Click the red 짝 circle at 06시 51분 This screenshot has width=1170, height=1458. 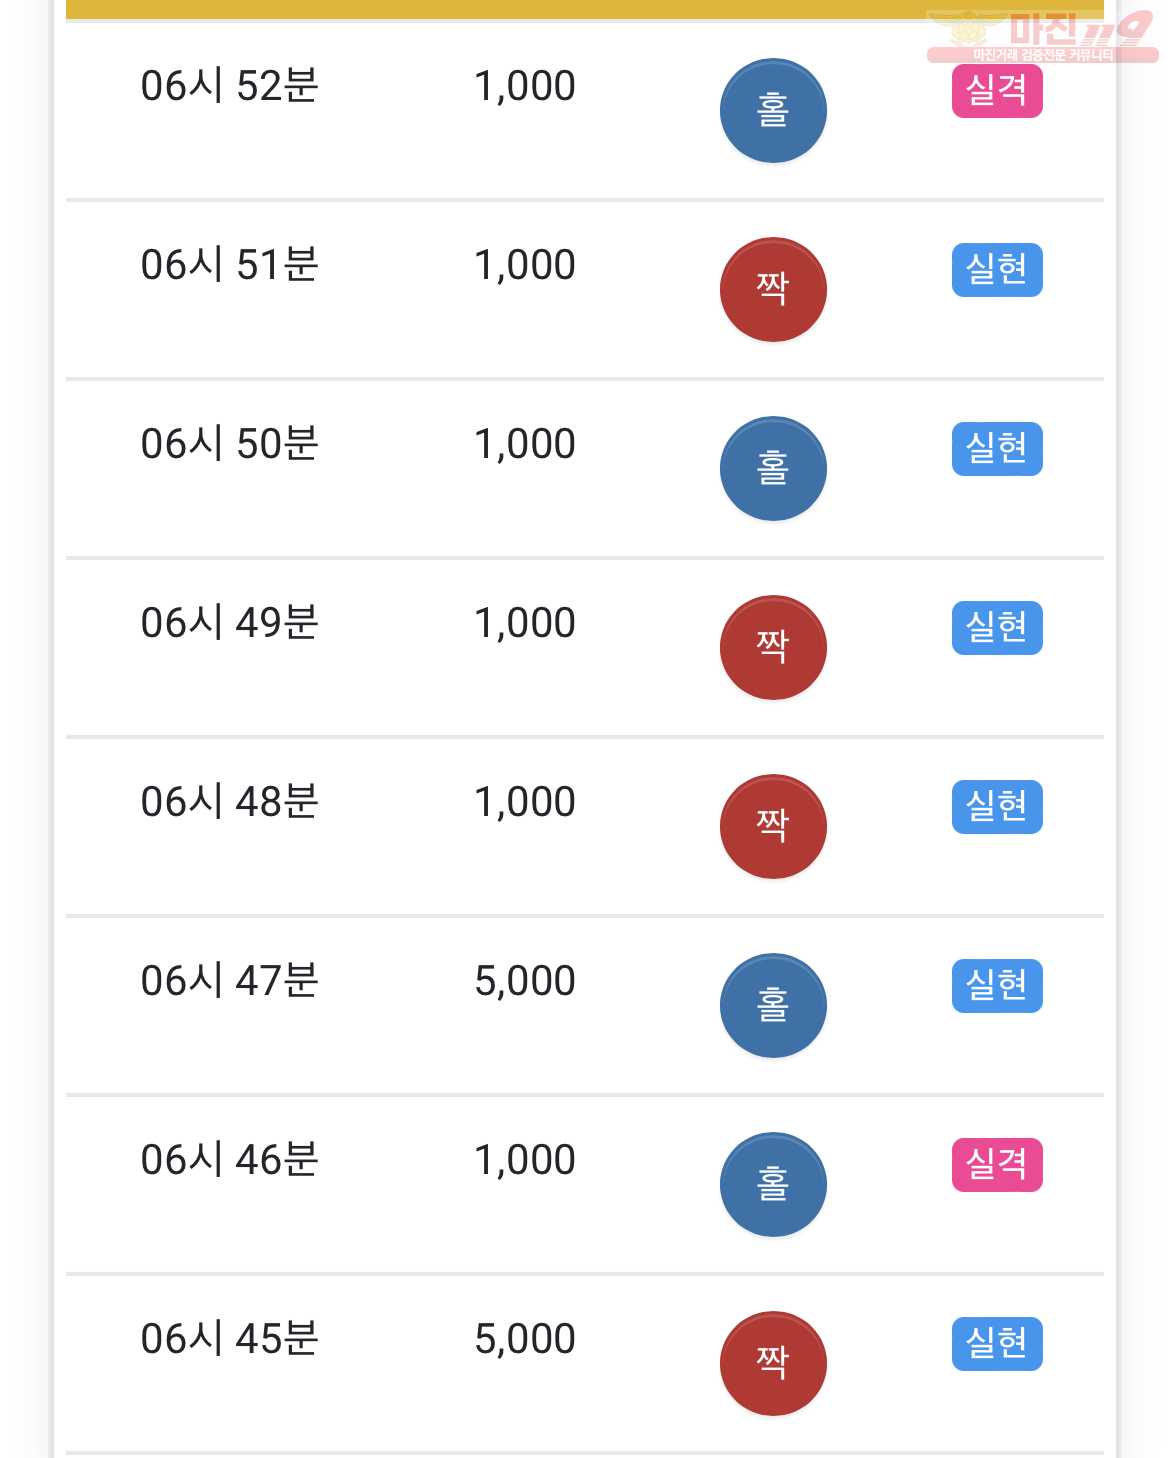(x=773, y=290)
